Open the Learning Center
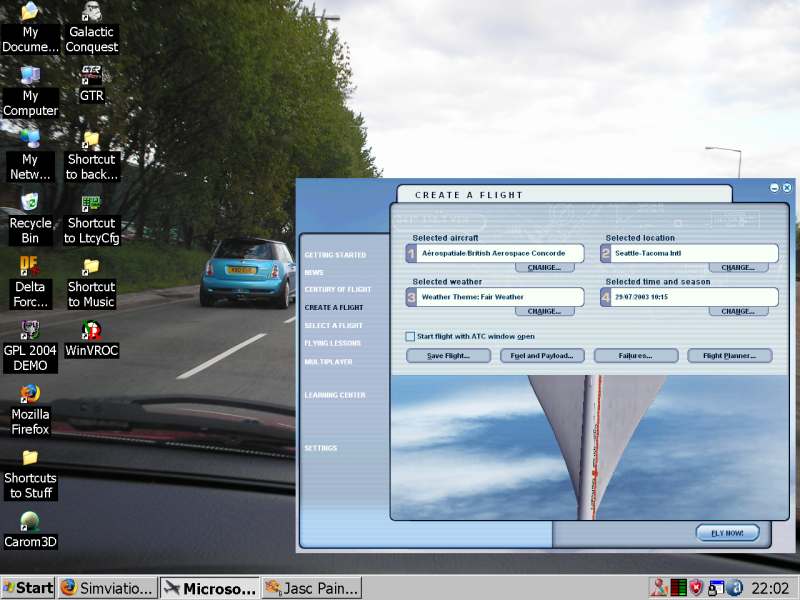 tap(335, 395)
